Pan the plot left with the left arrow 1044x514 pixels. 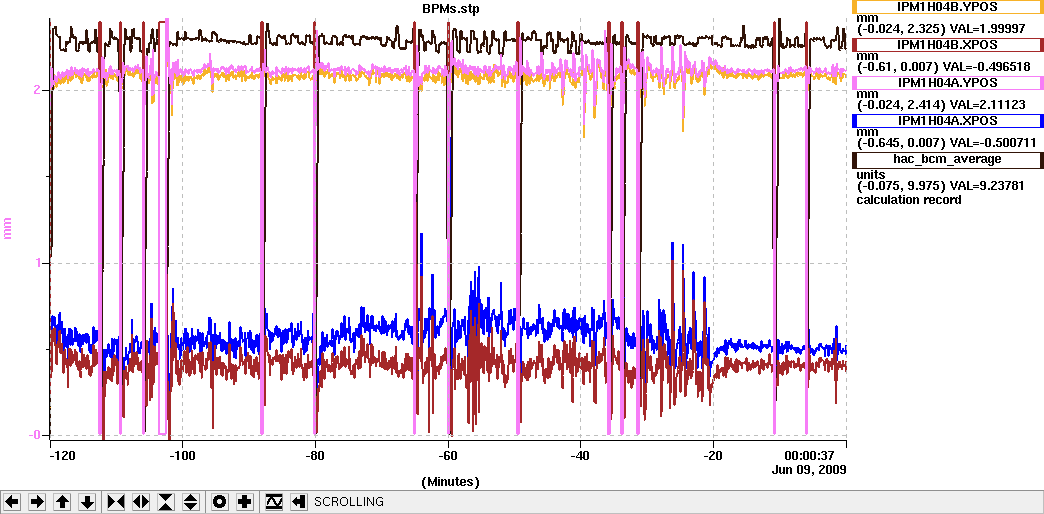pos(12,502)
